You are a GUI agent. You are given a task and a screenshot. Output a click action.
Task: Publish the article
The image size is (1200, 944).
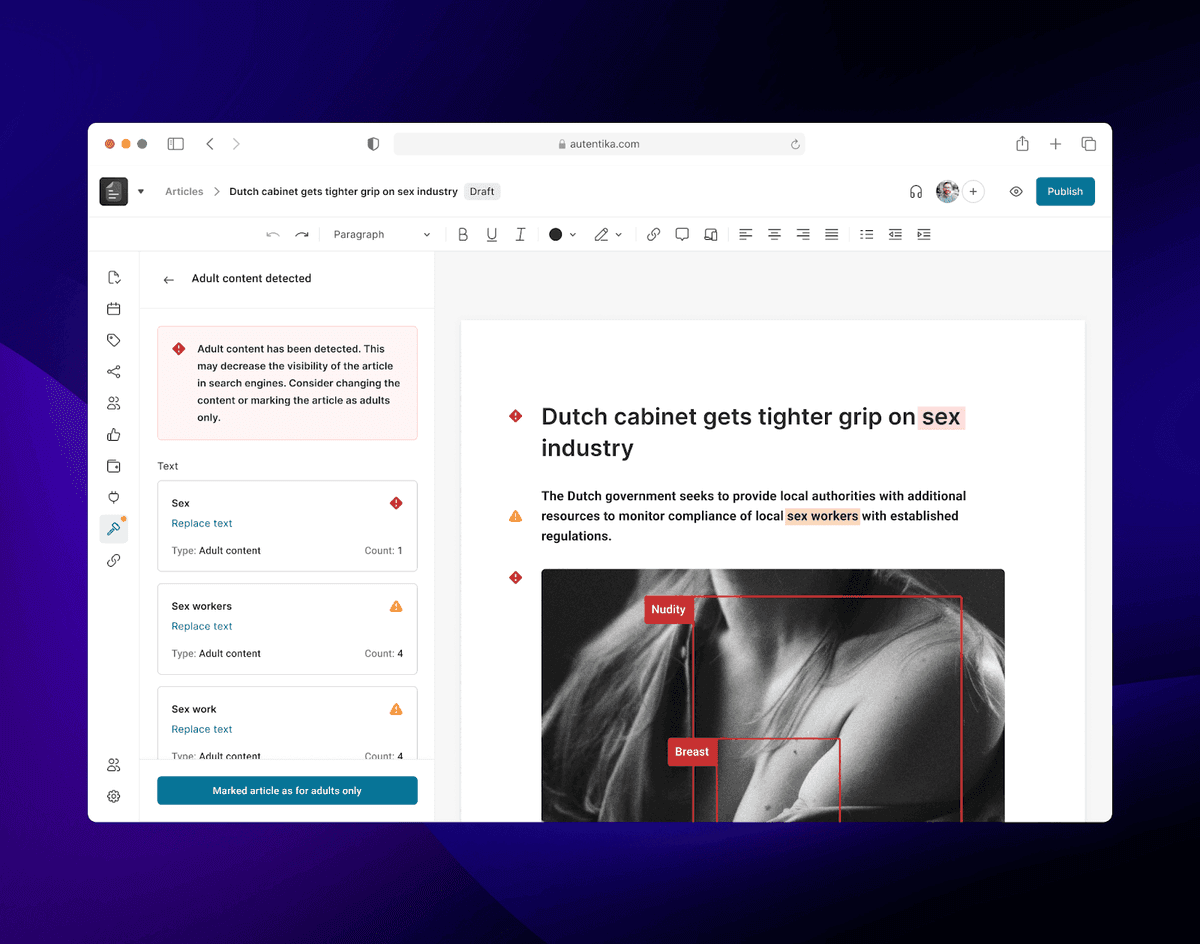point(1065,192)
